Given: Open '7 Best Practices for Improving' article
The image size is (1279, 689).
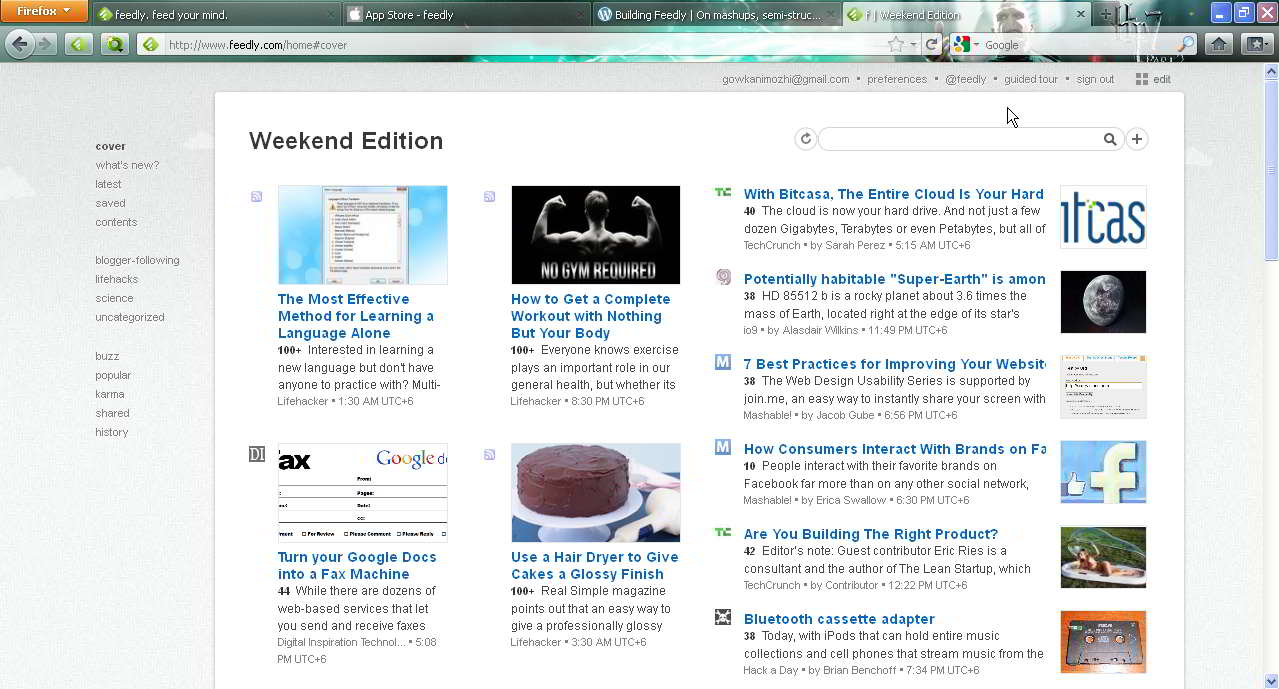Looking at the screenshot, I should 894,364.
